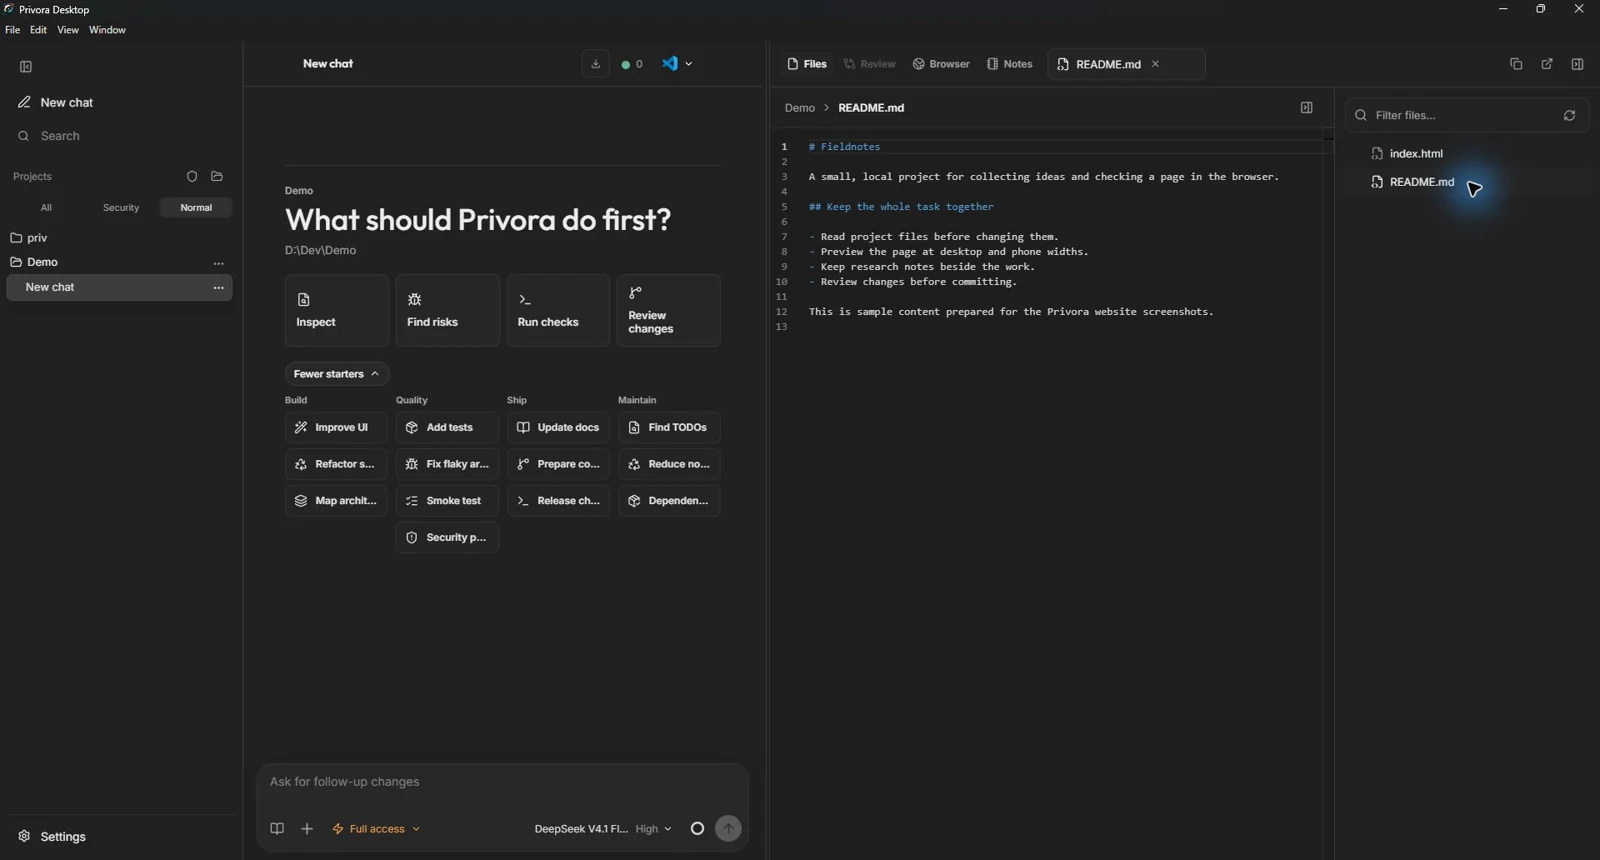Open the View menu
1600x860 pixels.
[x=68, y=30]
